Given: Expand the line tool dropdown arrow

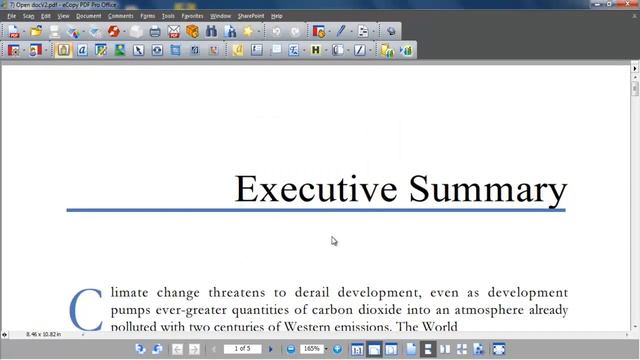Looking at the screenshot, I should 370,51.
